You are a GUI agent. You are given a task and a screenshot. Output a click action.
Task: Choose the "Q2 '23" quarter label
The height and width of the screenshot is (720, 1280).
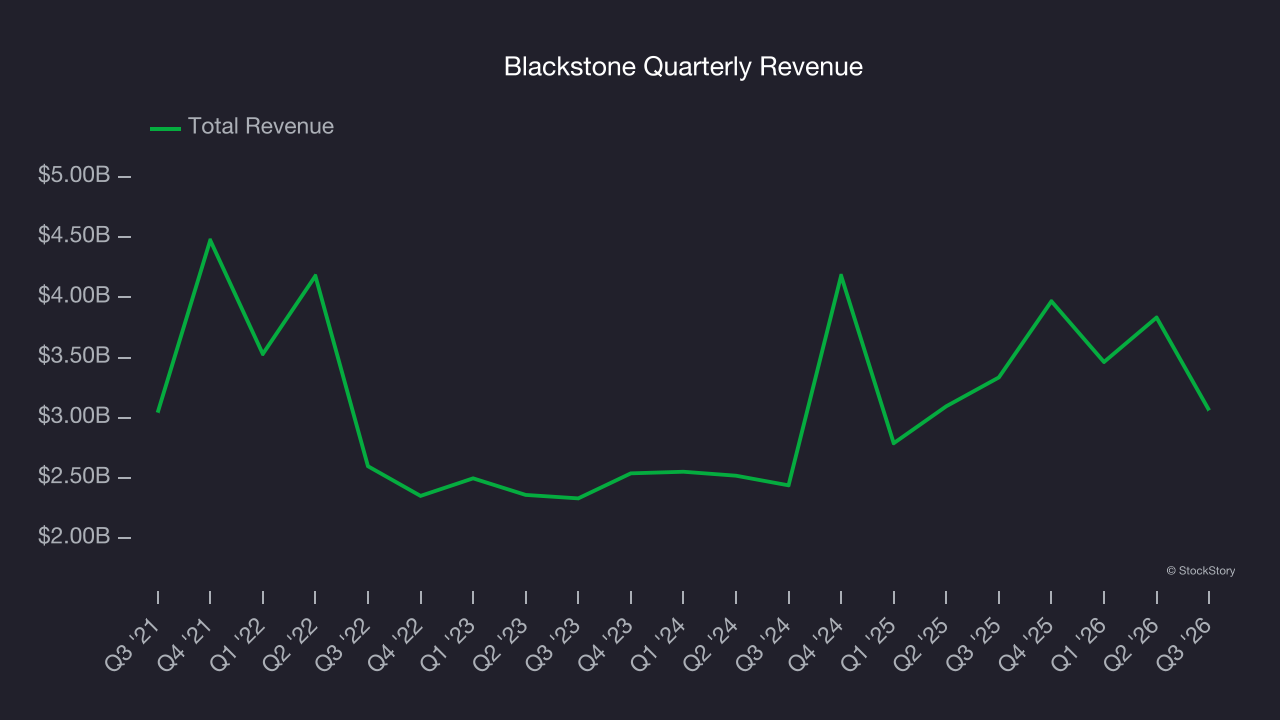(501, 643)
